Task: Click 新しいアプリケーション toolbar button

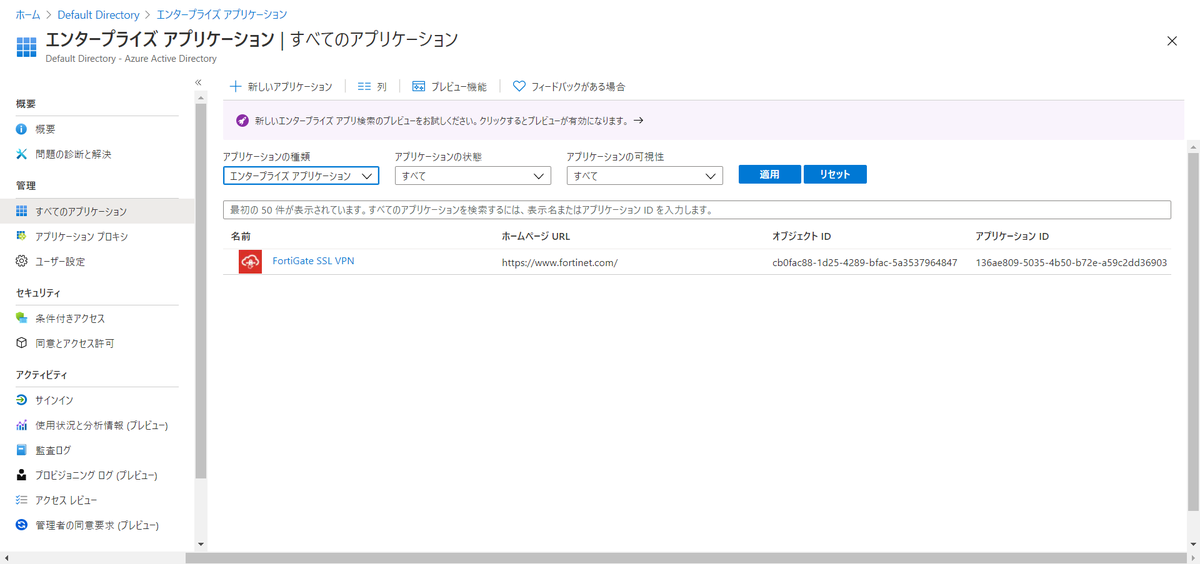Action: click(x=283, y=87)
